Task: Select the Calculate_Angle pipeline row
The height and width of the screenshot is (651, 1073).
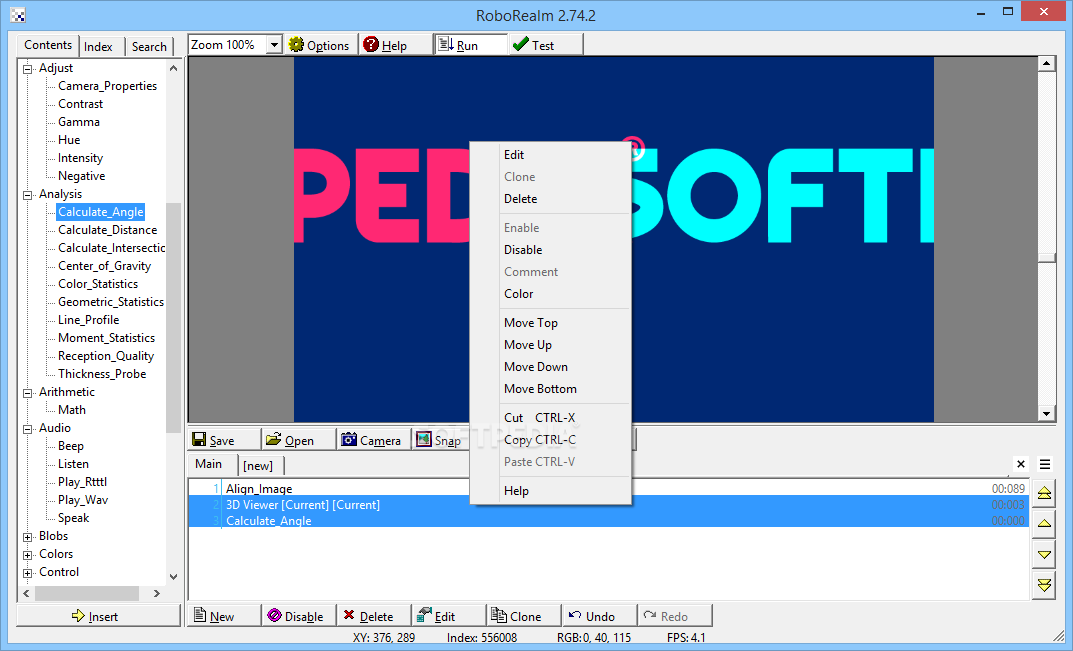Action: click(x=608, y=520)
